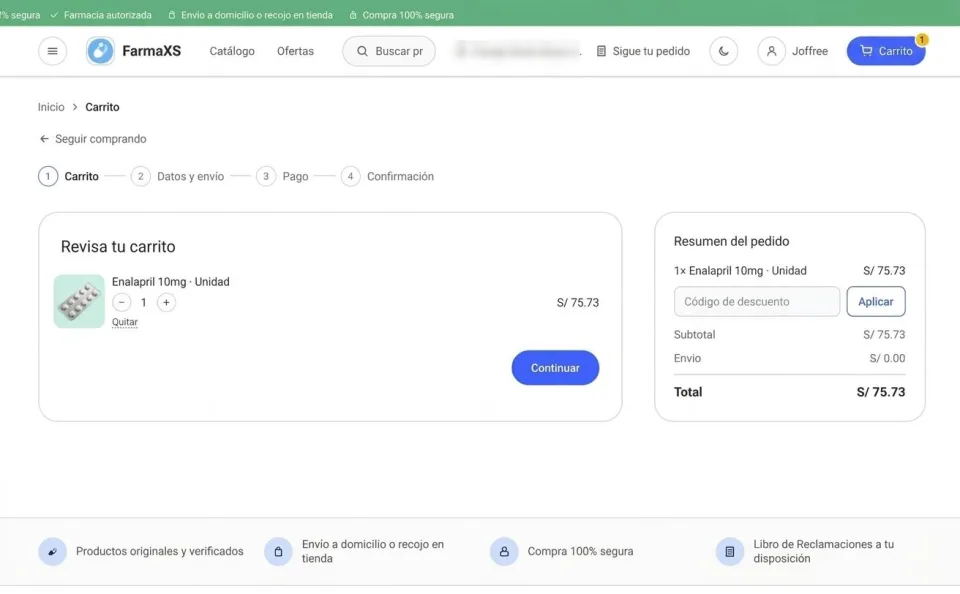This screenshot has width=960, height=594.
Task: Select step 2 Datos y envío
Action: point(178,176)
